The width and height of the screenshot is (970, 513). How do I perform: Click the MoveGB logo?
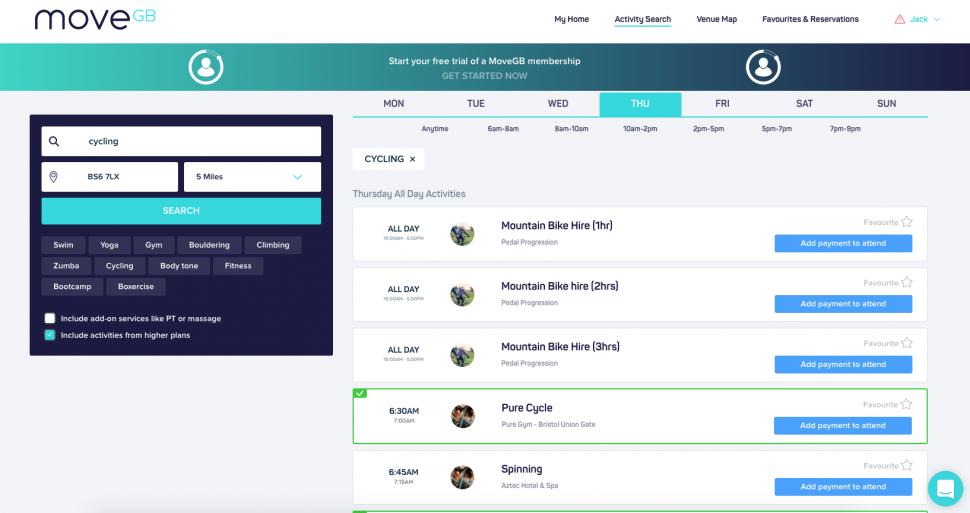(x=95, y=19)
